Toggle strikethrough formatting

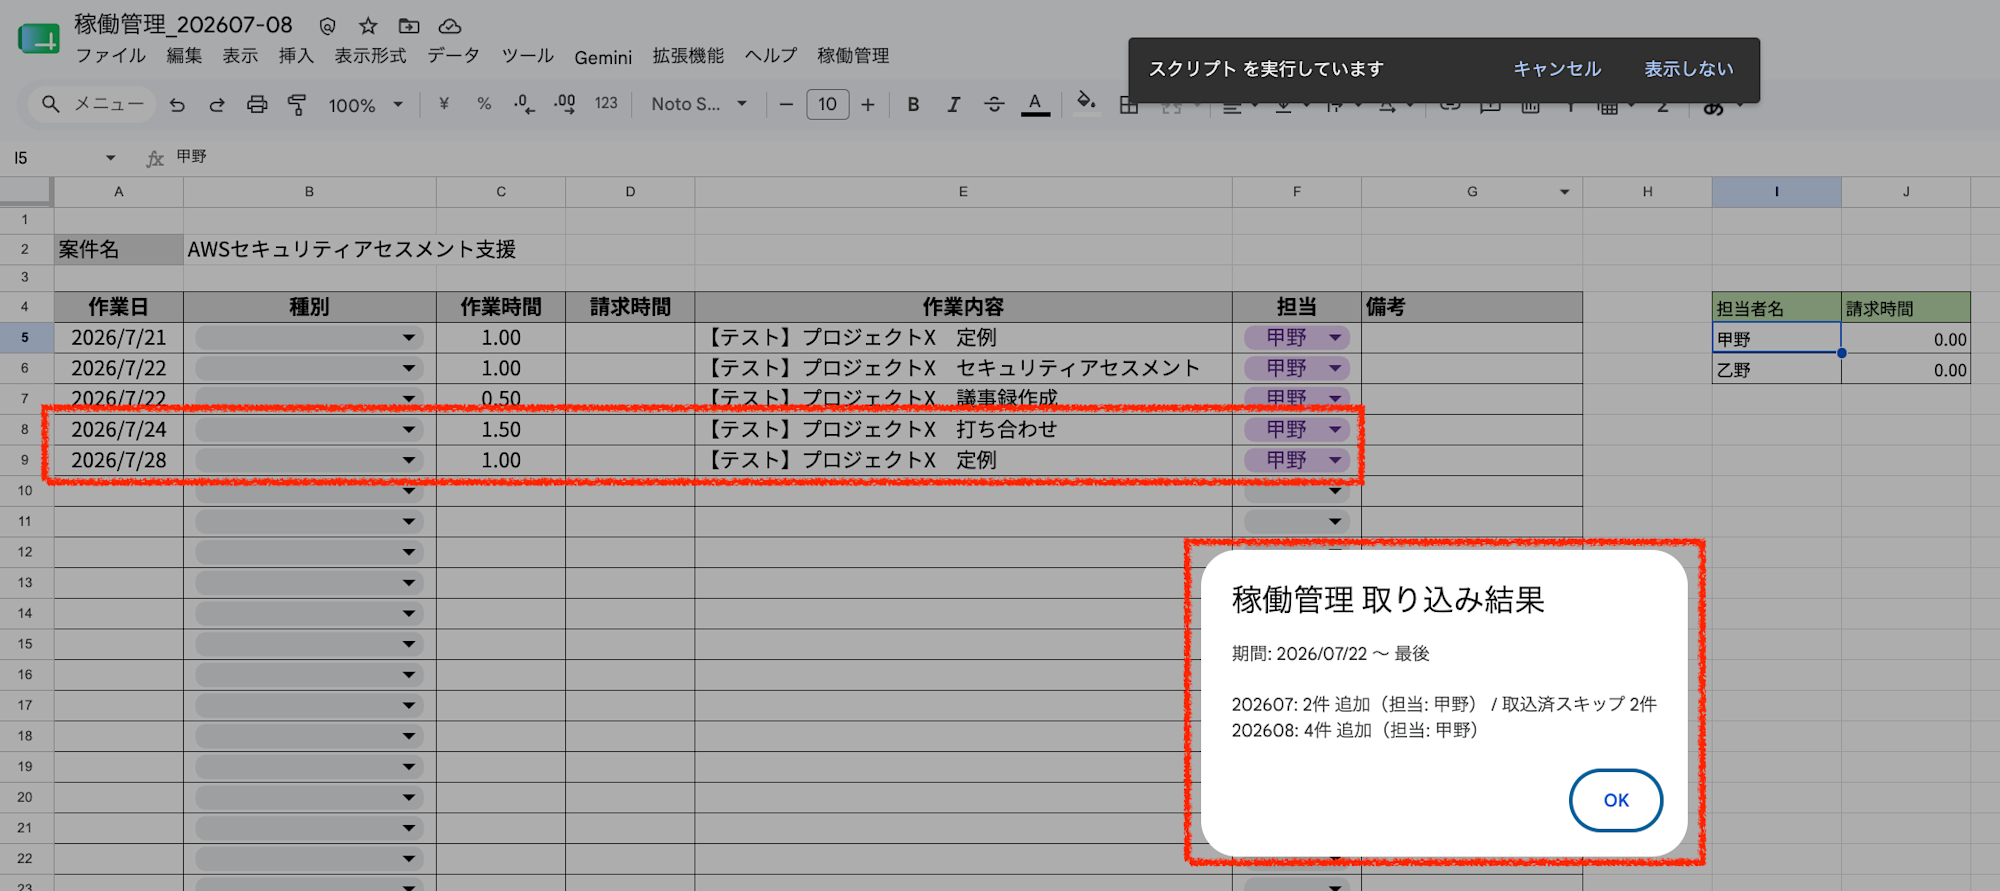pos(994,104)
